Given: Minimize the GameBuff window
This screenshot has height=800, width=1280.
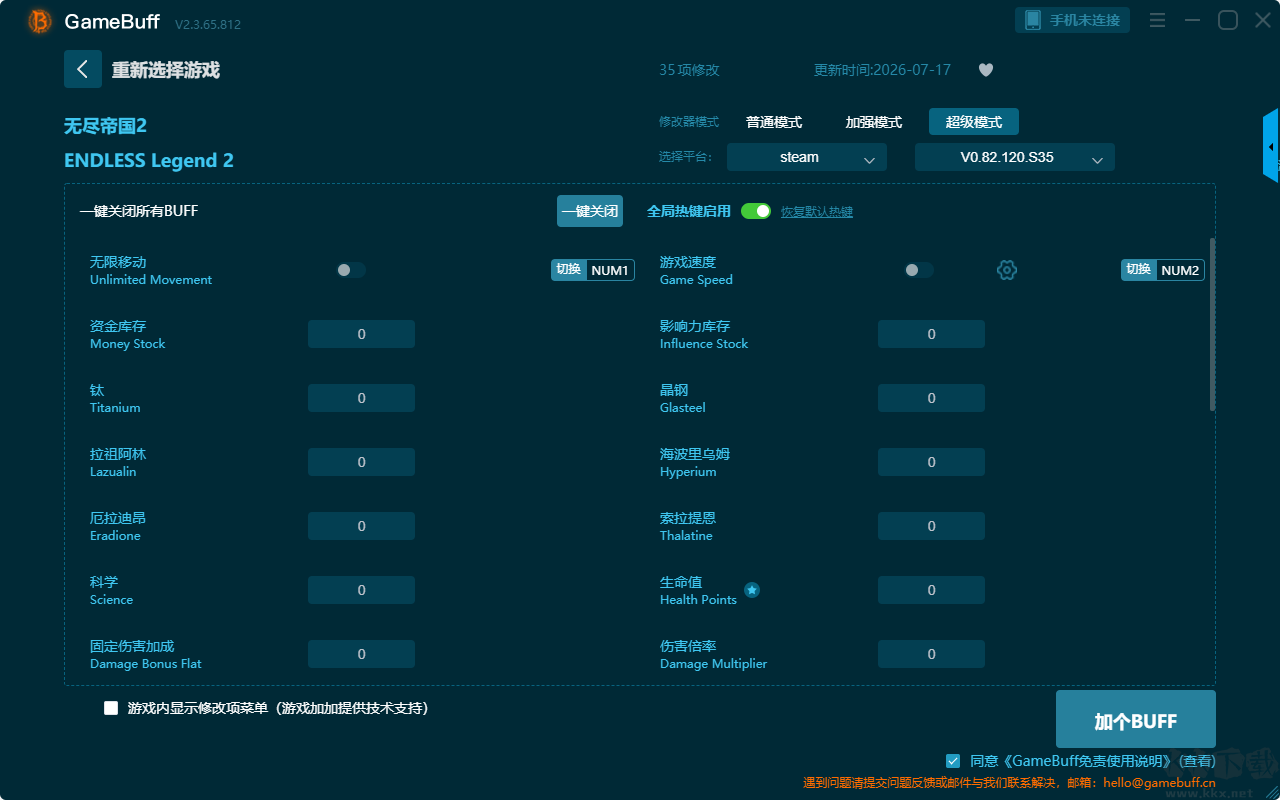Looking at the screenshot, I should click(1192, 20).
